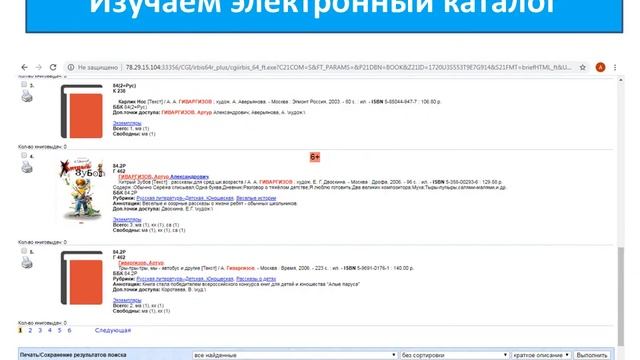Click the '84(2=Рус)' shelf mark in record 3
The image size is (640, 360).
tap(124, 86)
